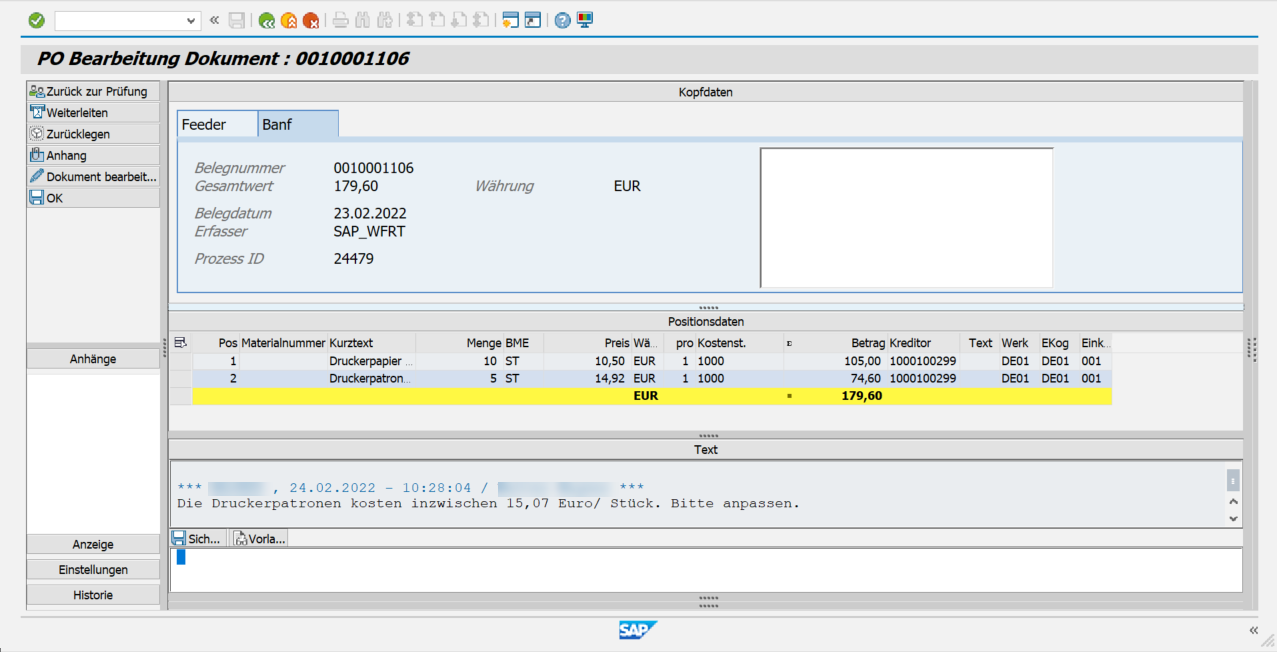The height and width of the screenshot is (652, 1277).
Task: Go back using the green arrow icon
Action: pyautogui.click(x=267, y=19)
